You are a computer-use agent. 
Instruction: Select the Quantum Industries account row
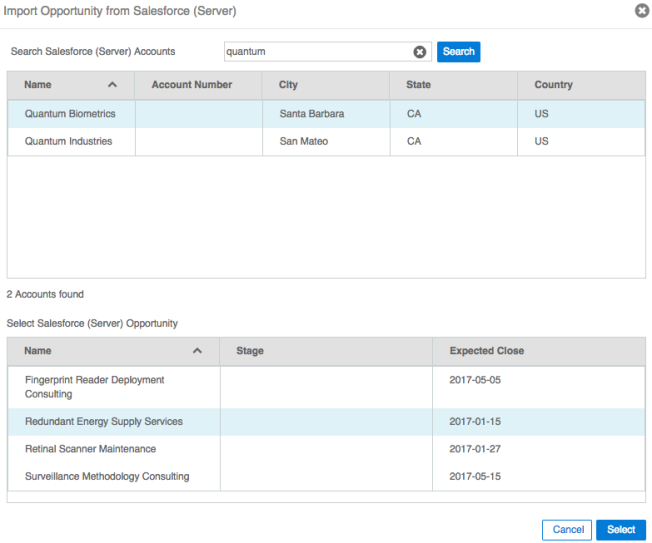[68, 142]
